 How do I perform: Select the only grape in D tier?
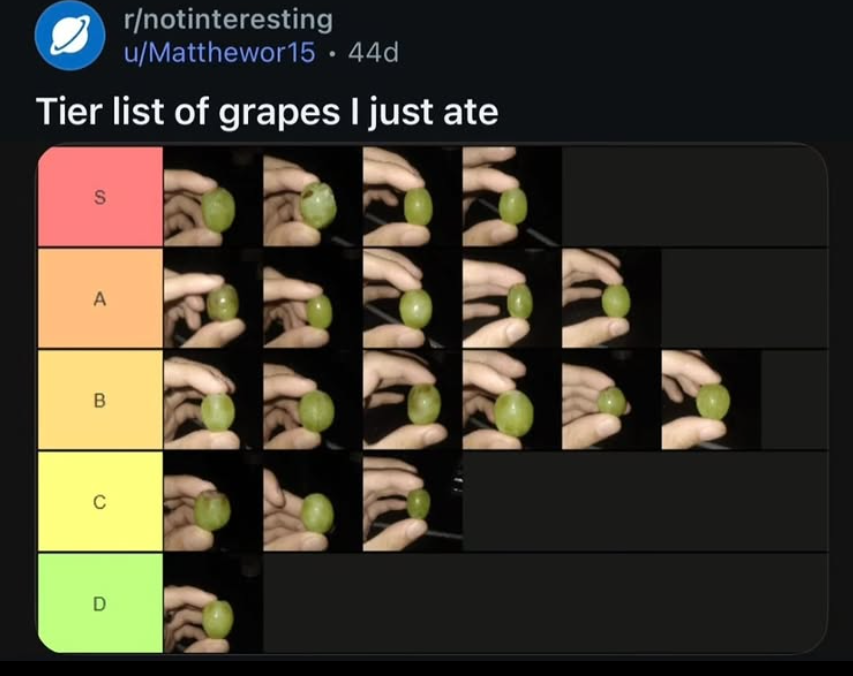pos(212,603)
